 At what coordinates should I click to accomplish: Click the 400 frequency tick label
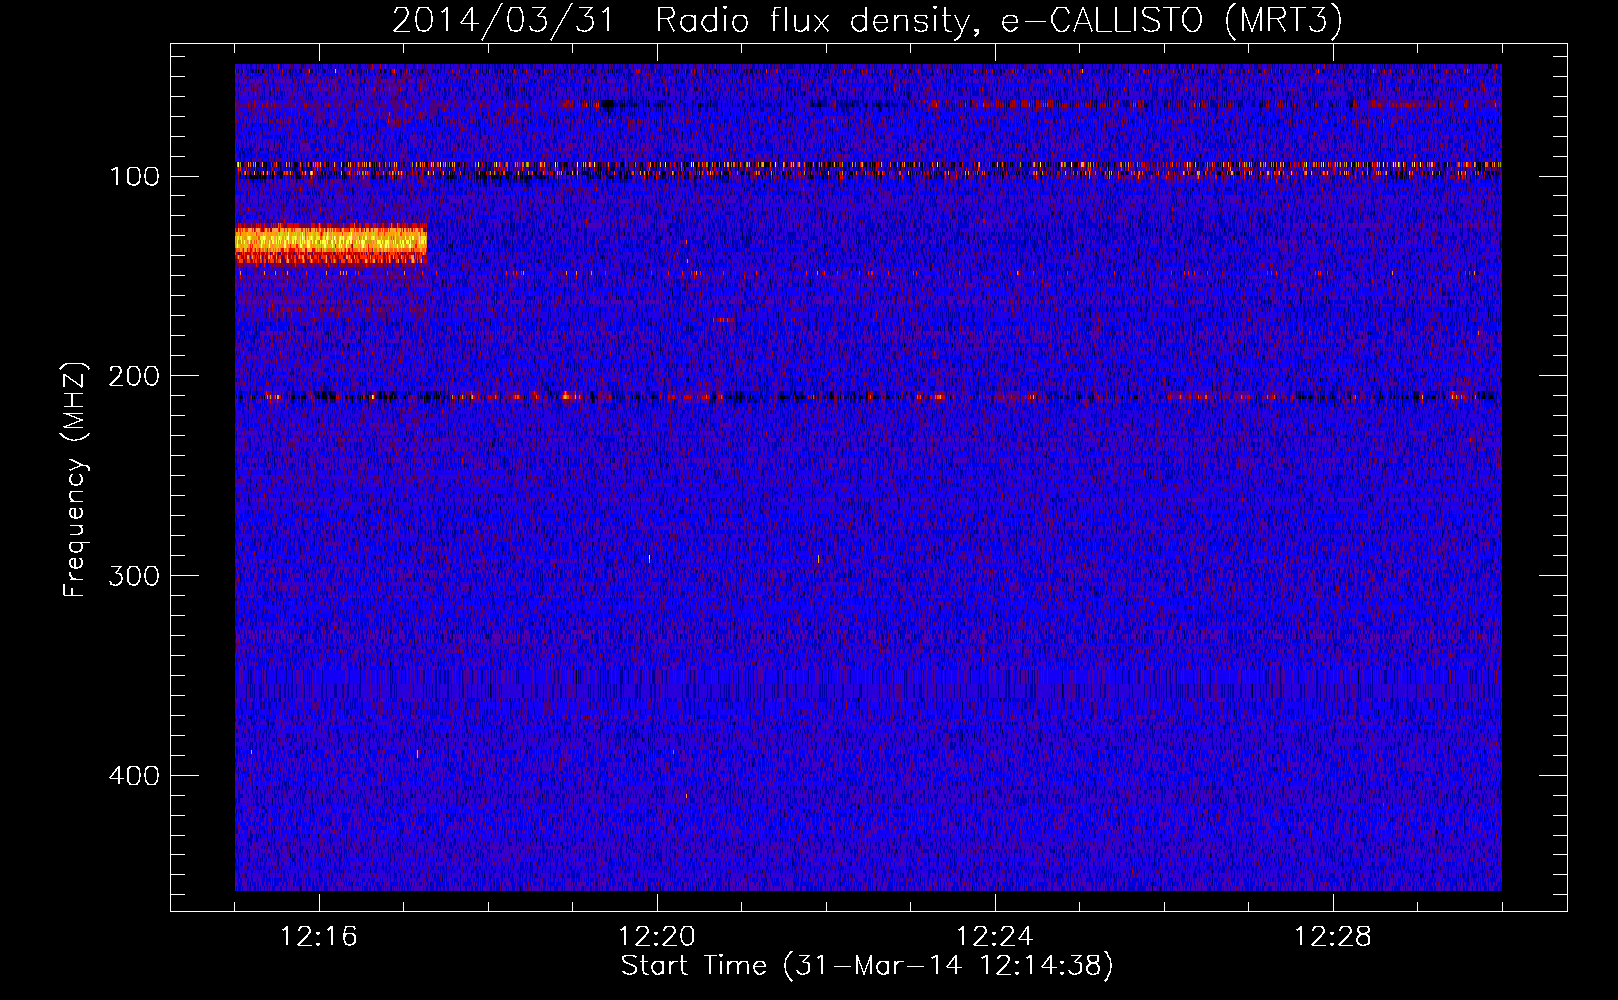tap(134, 776)
